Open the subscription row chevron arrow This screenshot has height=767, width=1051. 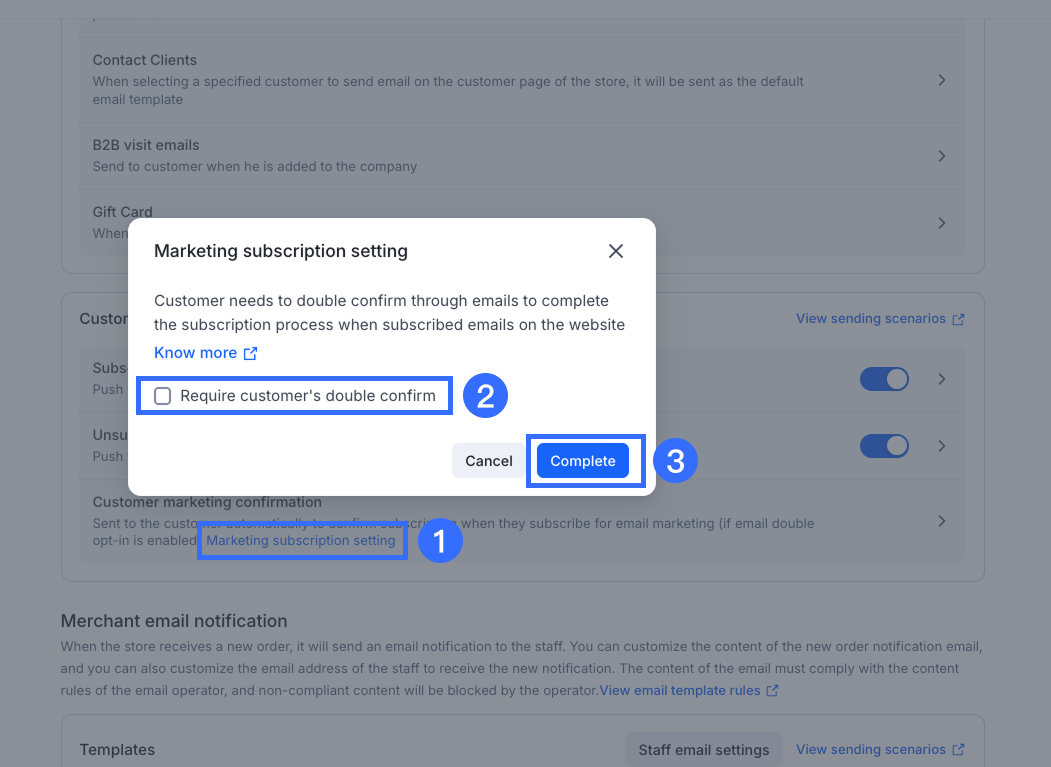(942, 379)
